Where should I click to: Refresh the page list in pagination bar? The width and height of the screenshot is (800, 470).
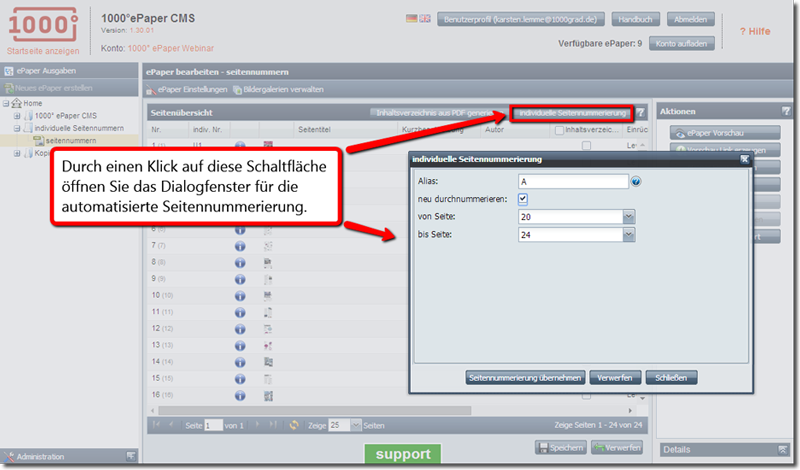click(294, 425)
